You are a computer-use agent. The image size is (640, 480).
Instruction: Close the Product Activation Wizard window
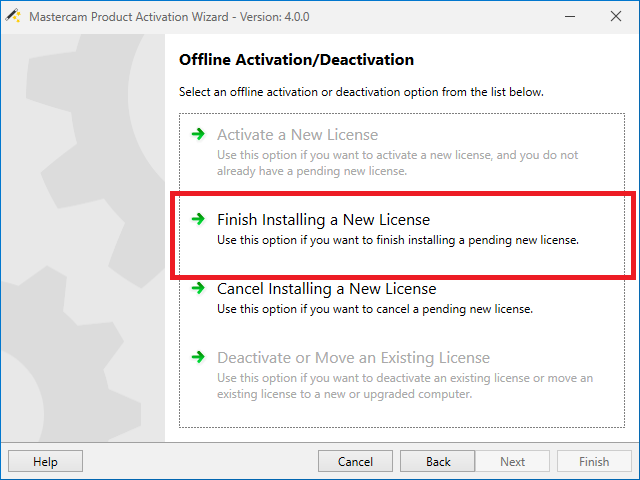pos(614,16)
